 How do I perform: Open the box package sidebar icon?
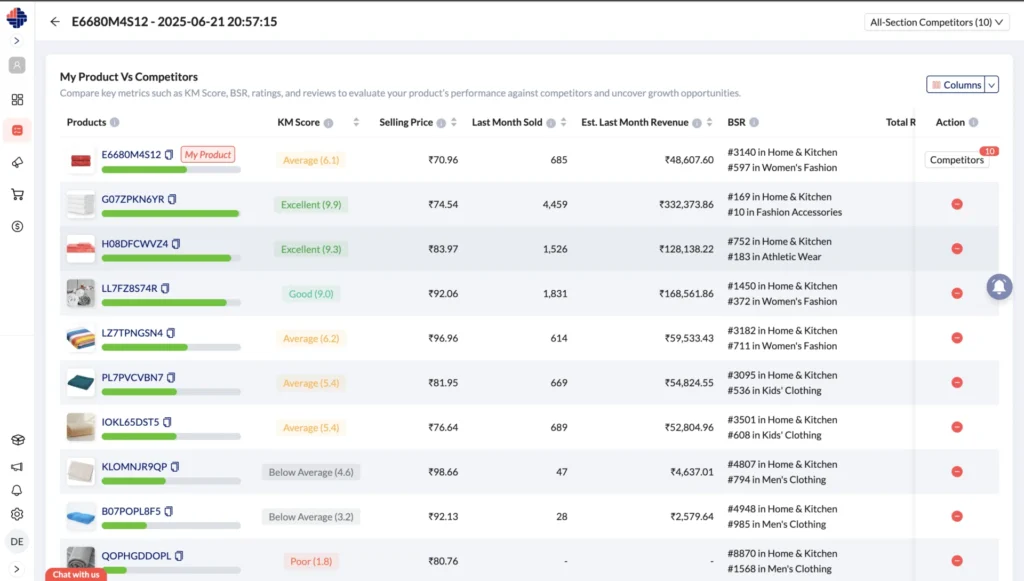click(18, 440)
